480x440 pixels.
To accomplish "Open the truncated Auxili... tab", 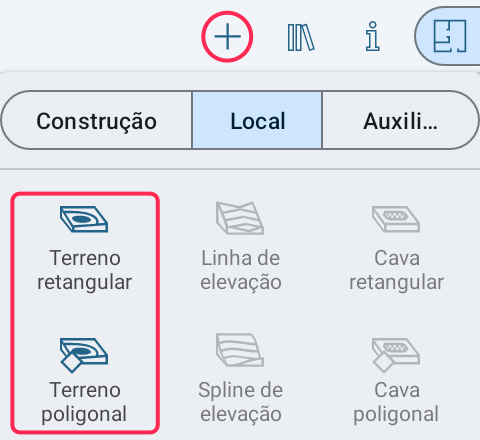I will pyautogui.click(x=400, y=120).
